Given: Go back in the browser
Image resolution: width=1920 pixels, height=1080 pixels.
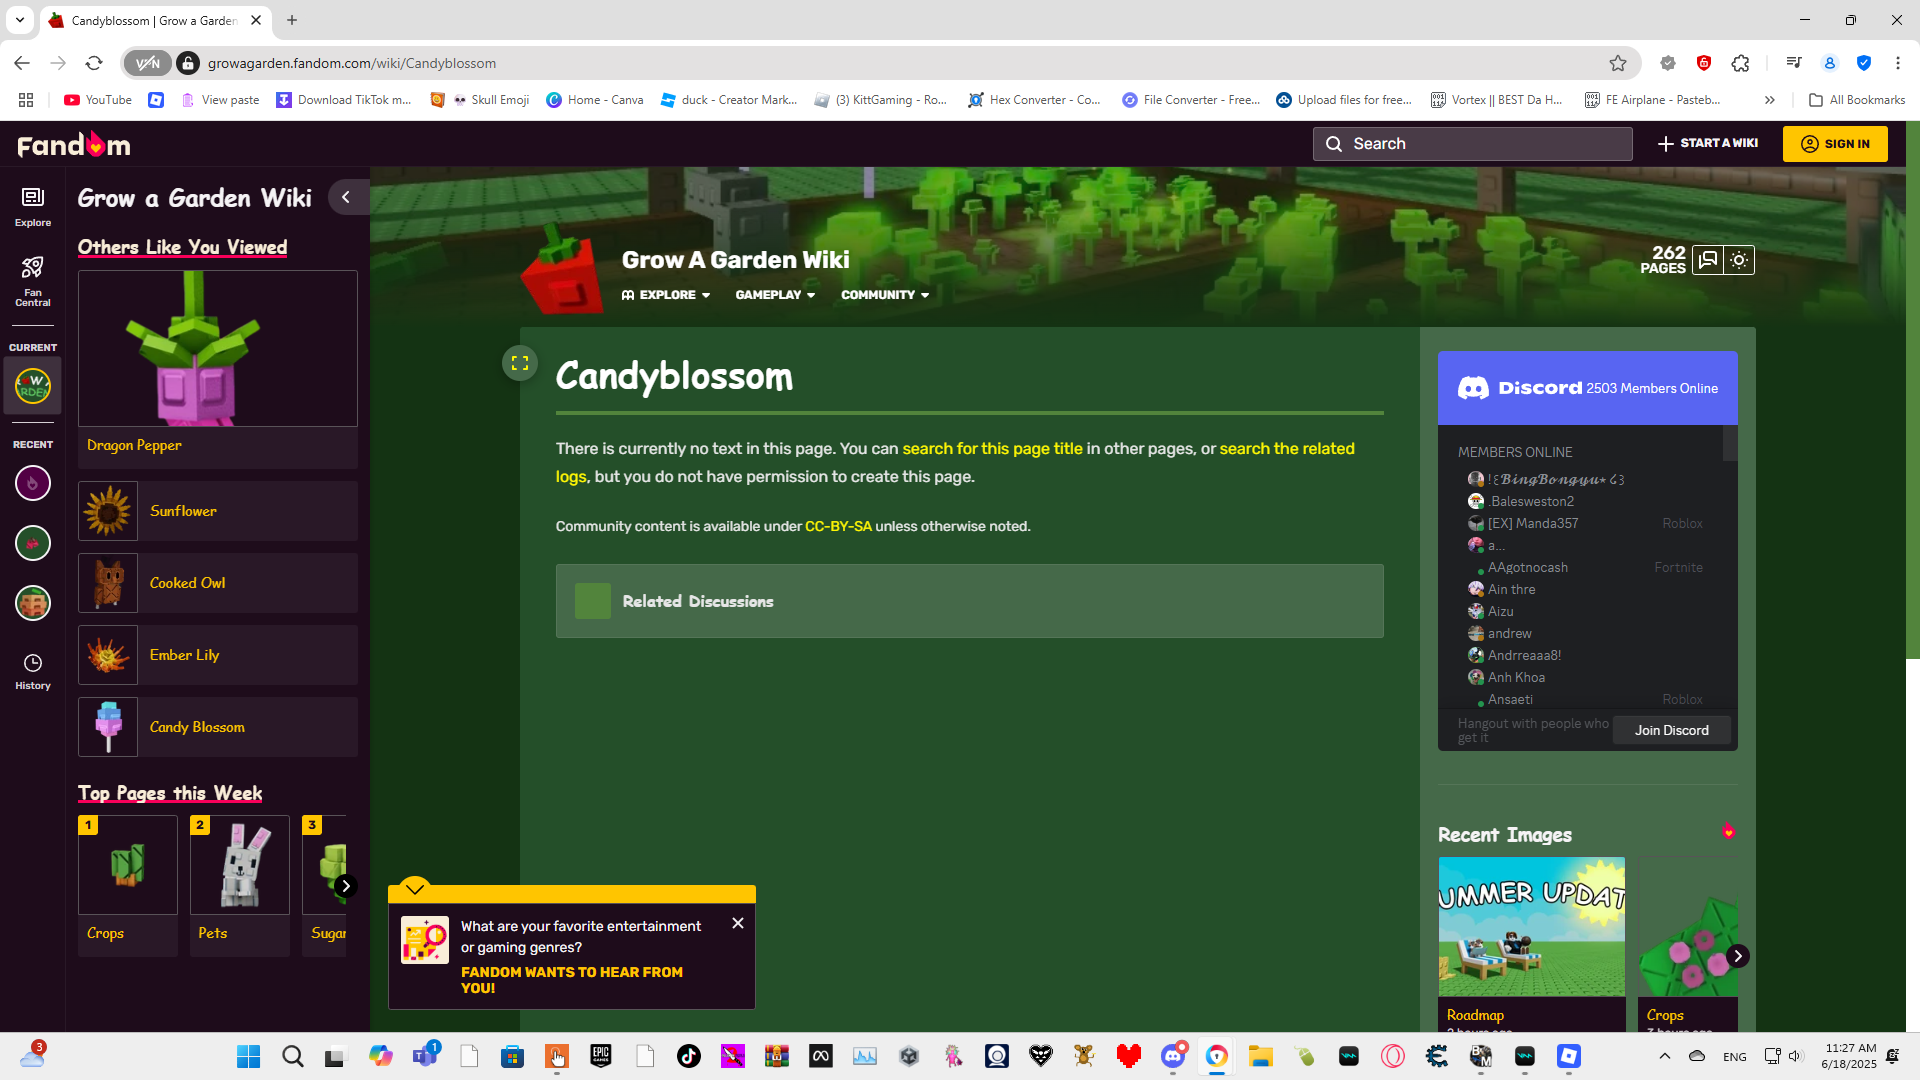Looking at the screenshot, I should coord(22,63).
